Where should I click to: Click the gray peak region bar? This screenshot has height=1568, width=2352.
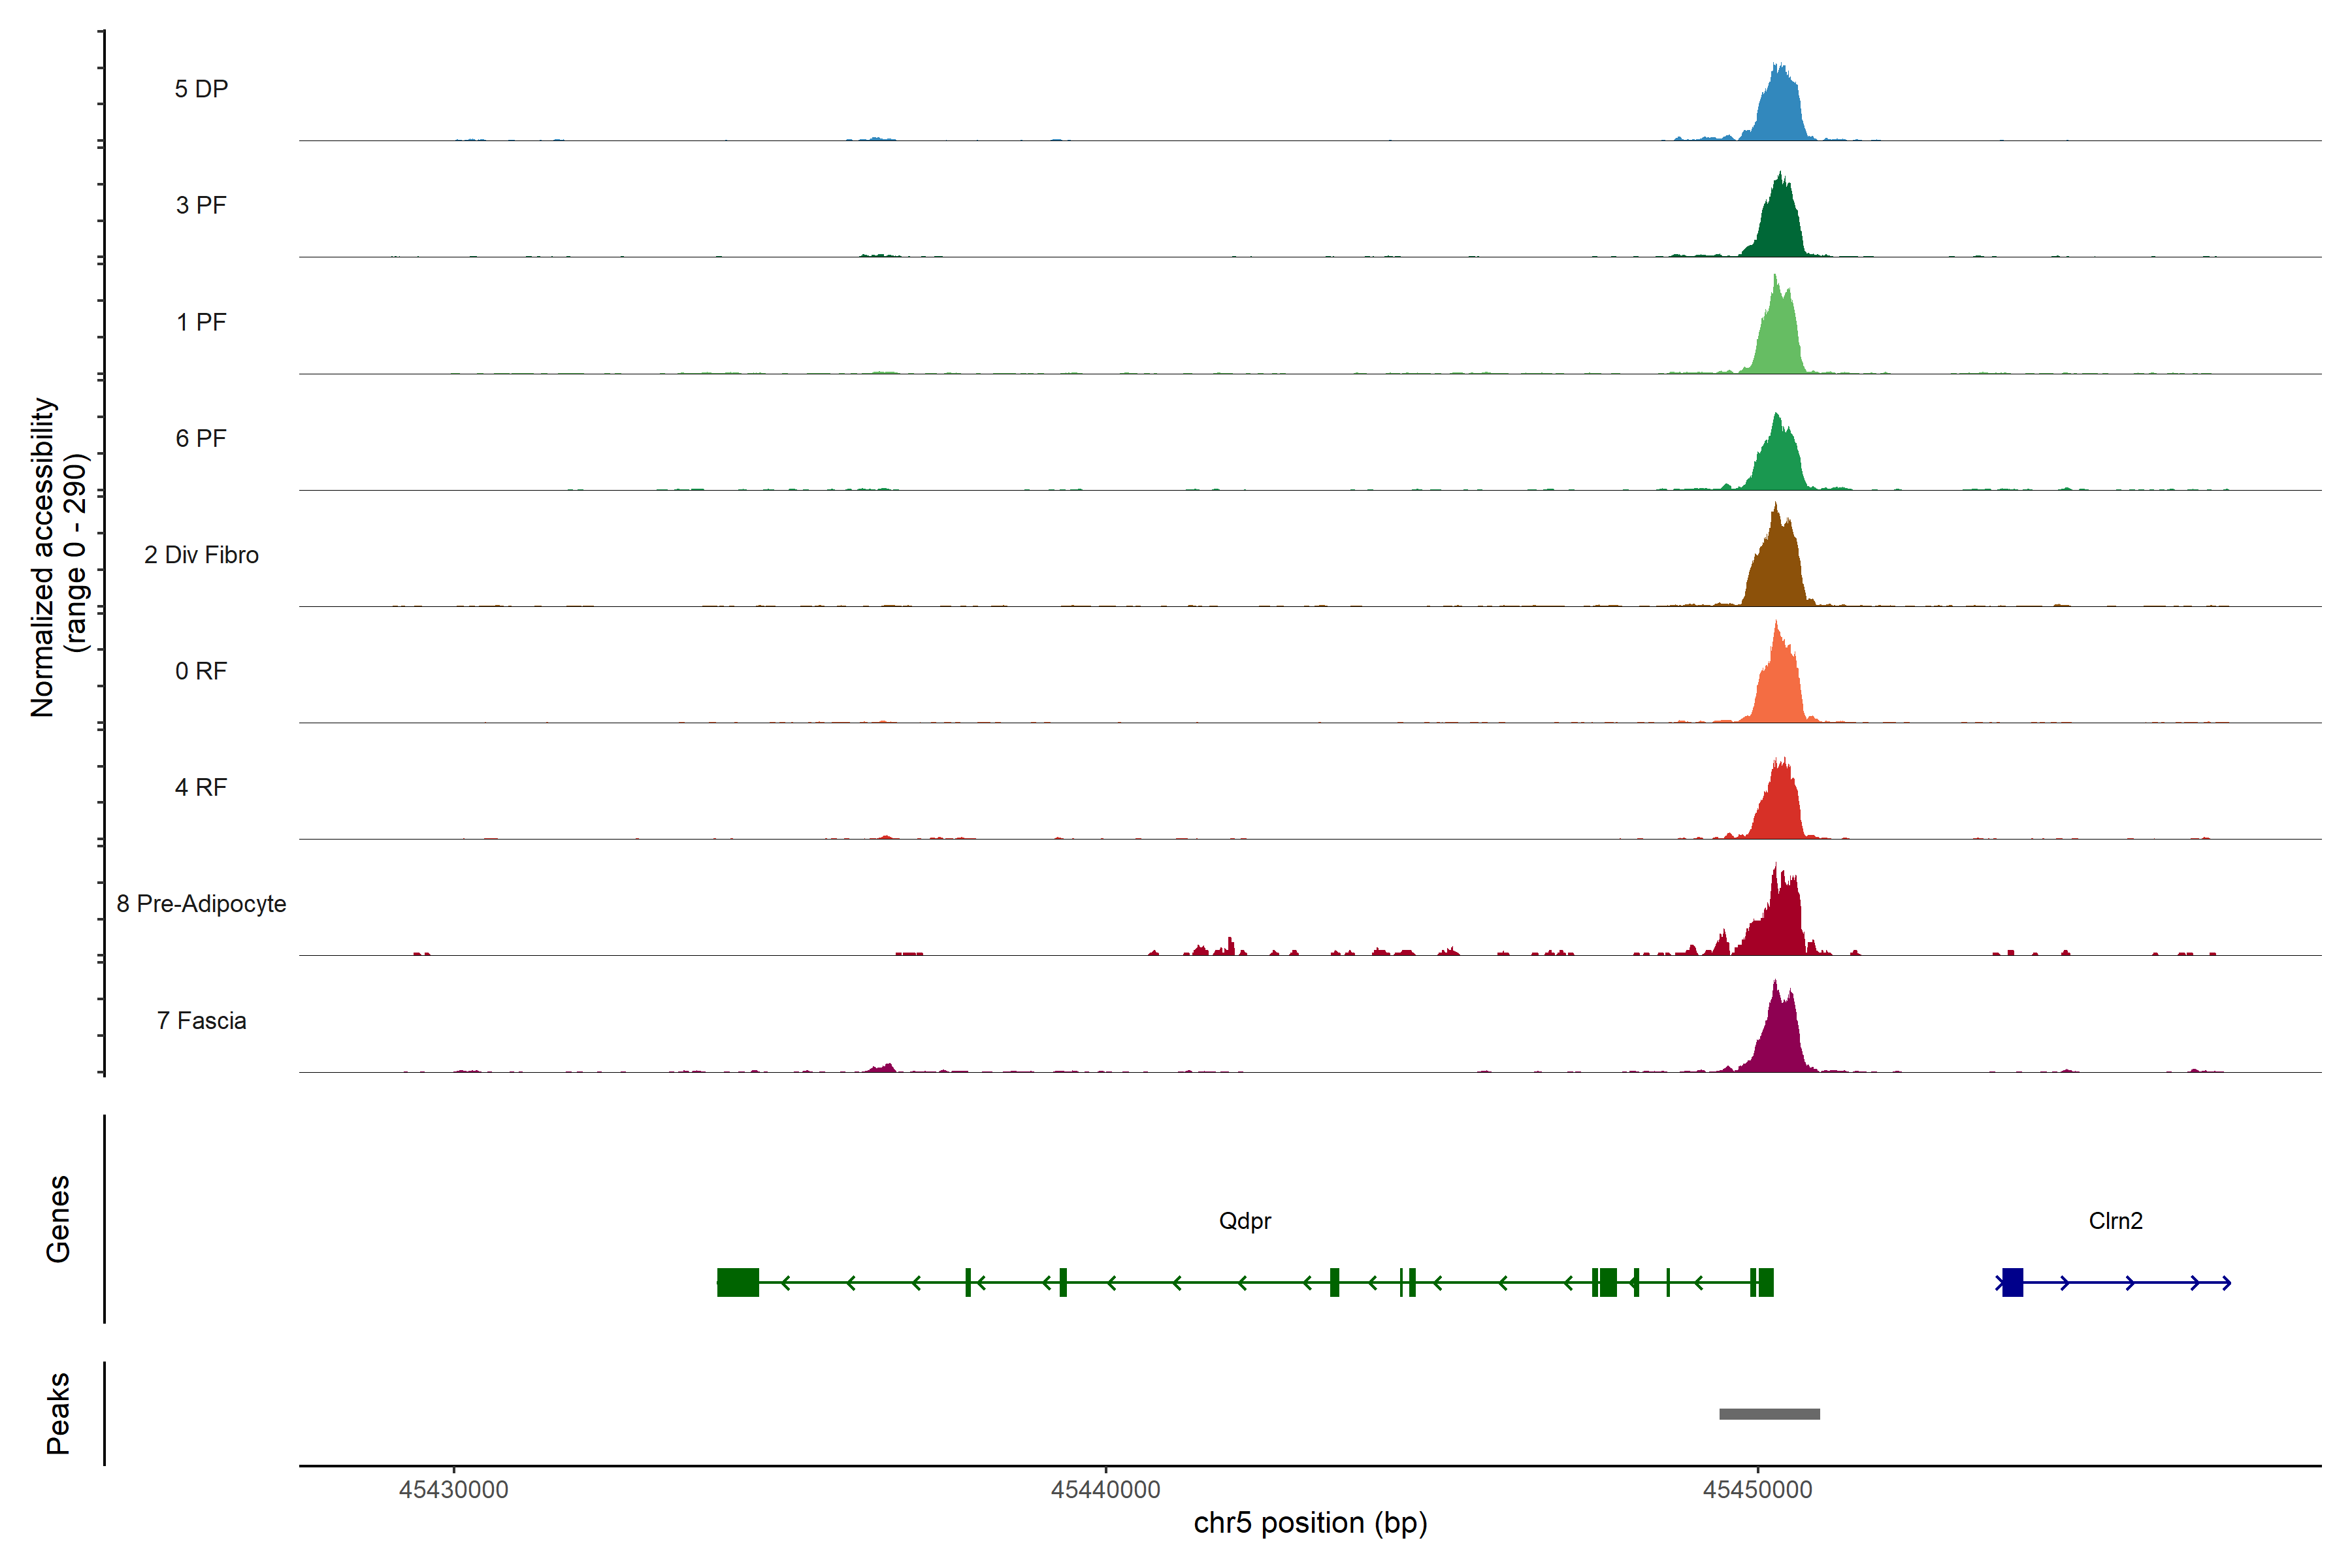click(1769, 1414)
